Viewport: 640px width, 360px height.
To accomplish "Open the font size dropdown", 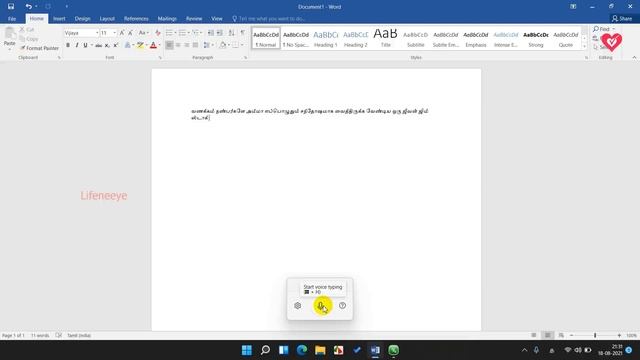I will tap(114, 33).
